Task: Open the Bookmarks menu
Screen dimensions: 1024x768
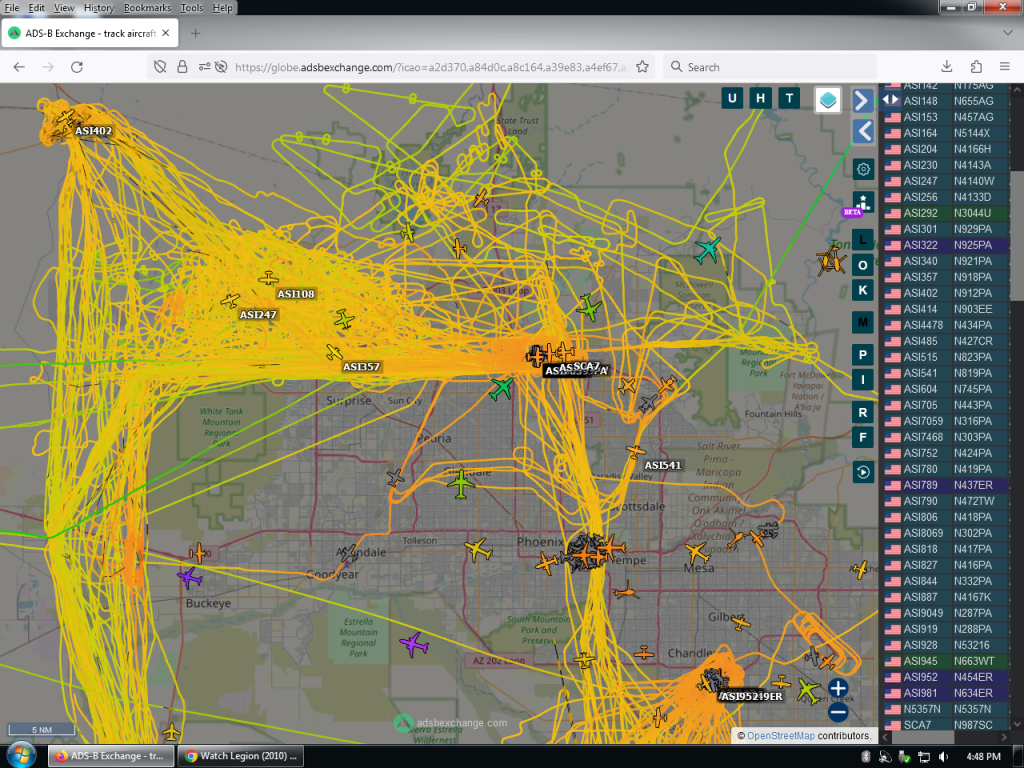Action: click(x=147, y=8)
